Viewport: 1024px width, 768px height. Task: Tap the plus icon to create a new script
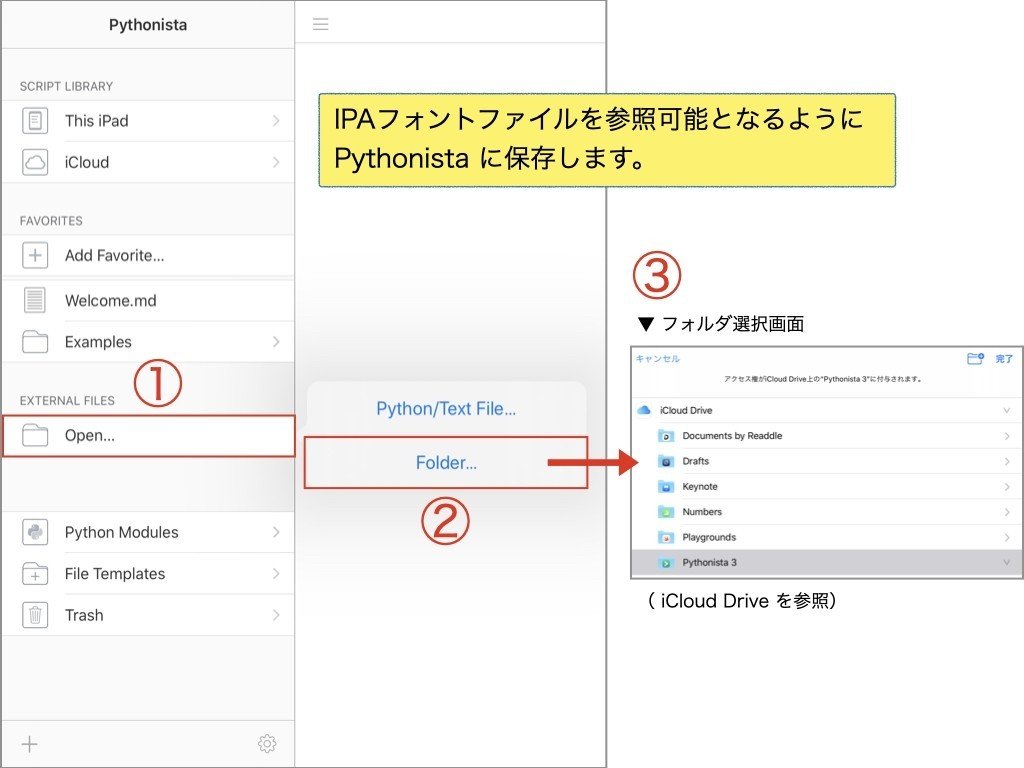click(x=29, y=743)
